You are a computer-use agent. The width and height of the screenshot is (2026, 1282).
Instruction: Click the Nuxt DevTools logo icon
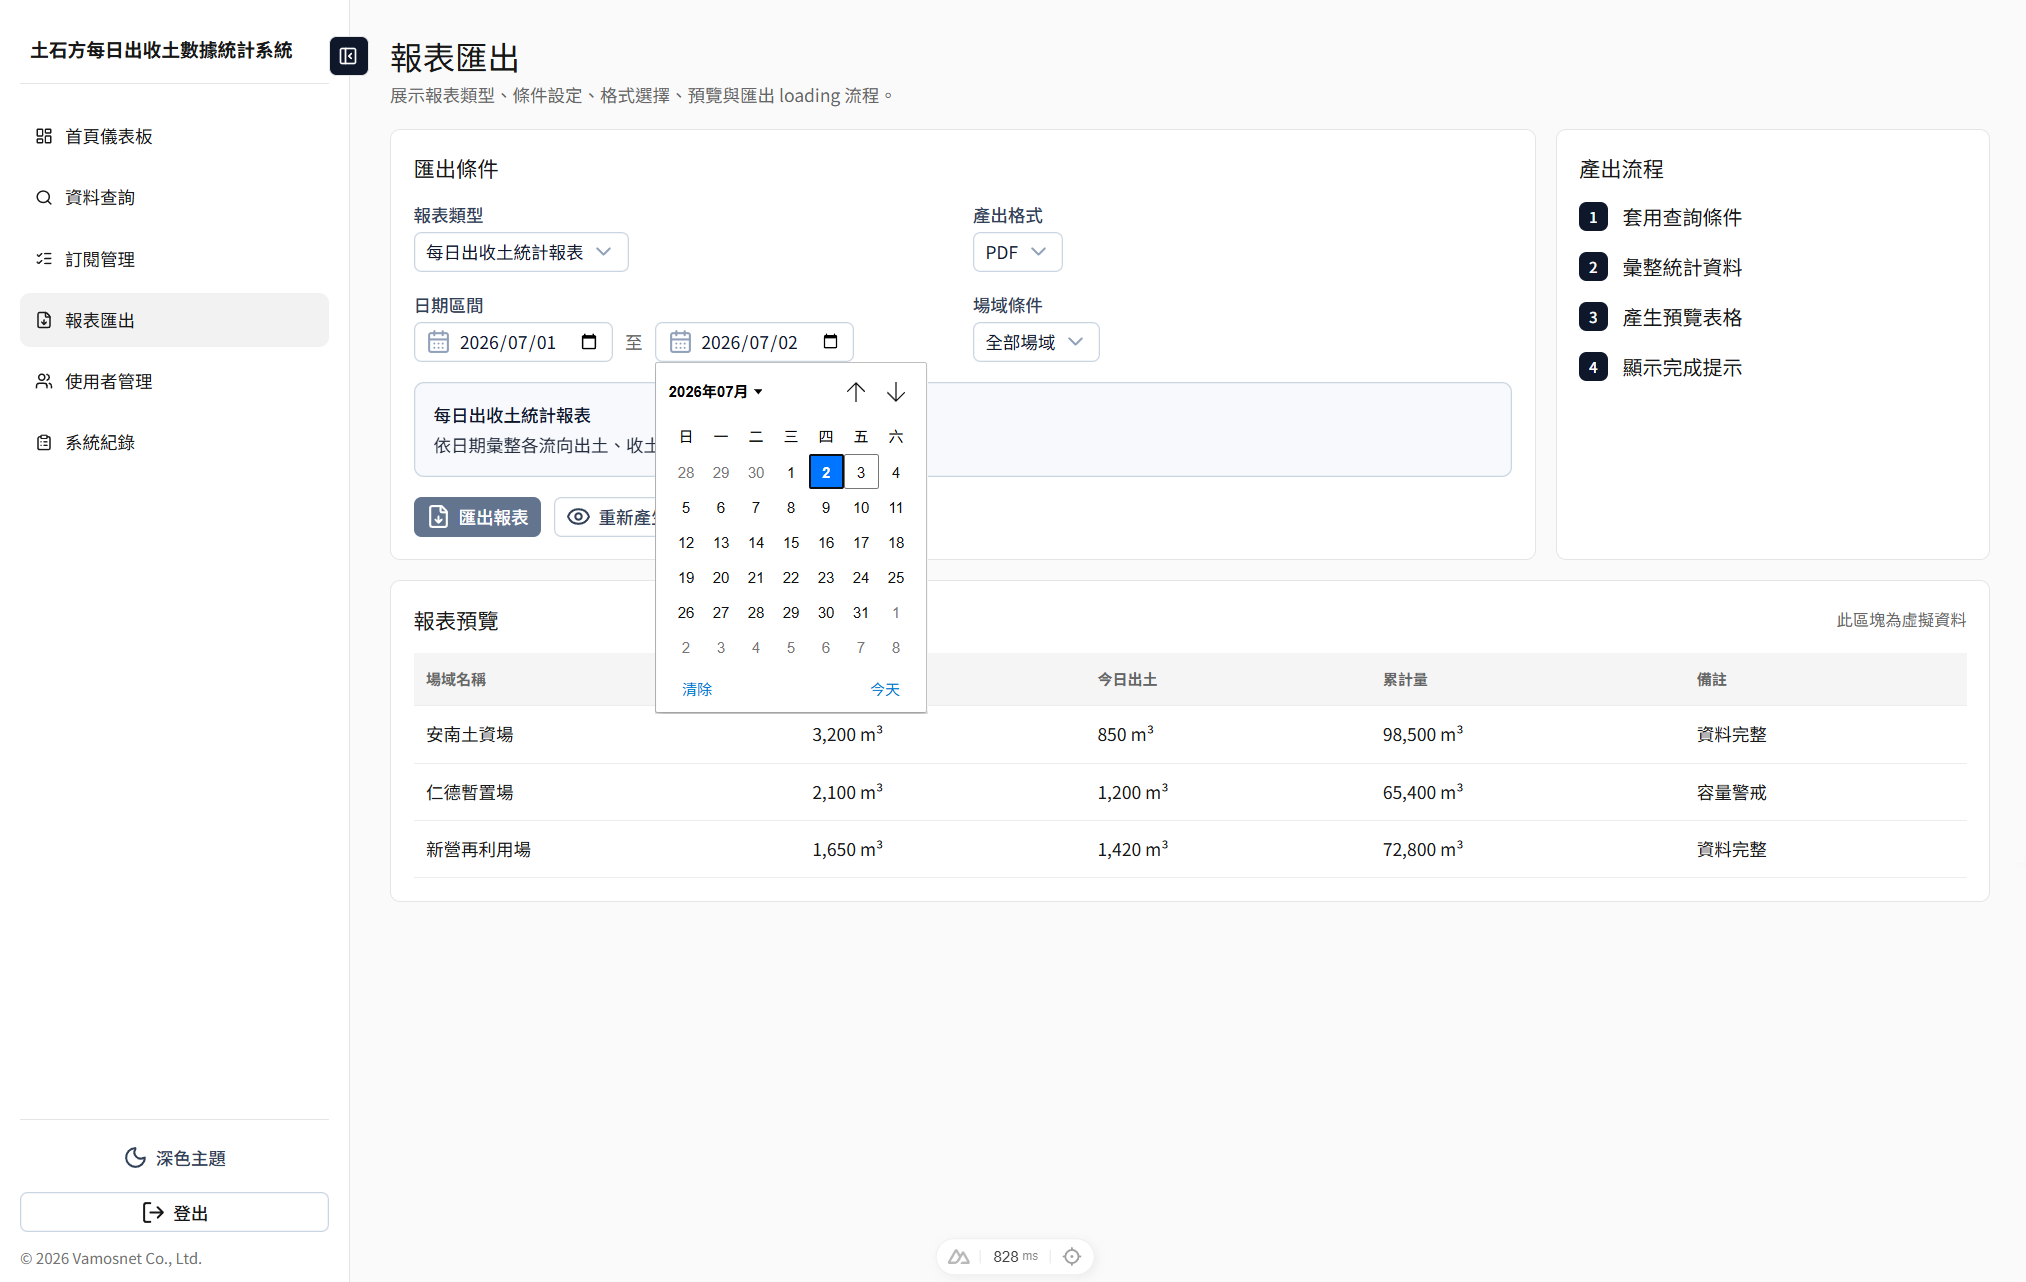[x=959, y=1256]
